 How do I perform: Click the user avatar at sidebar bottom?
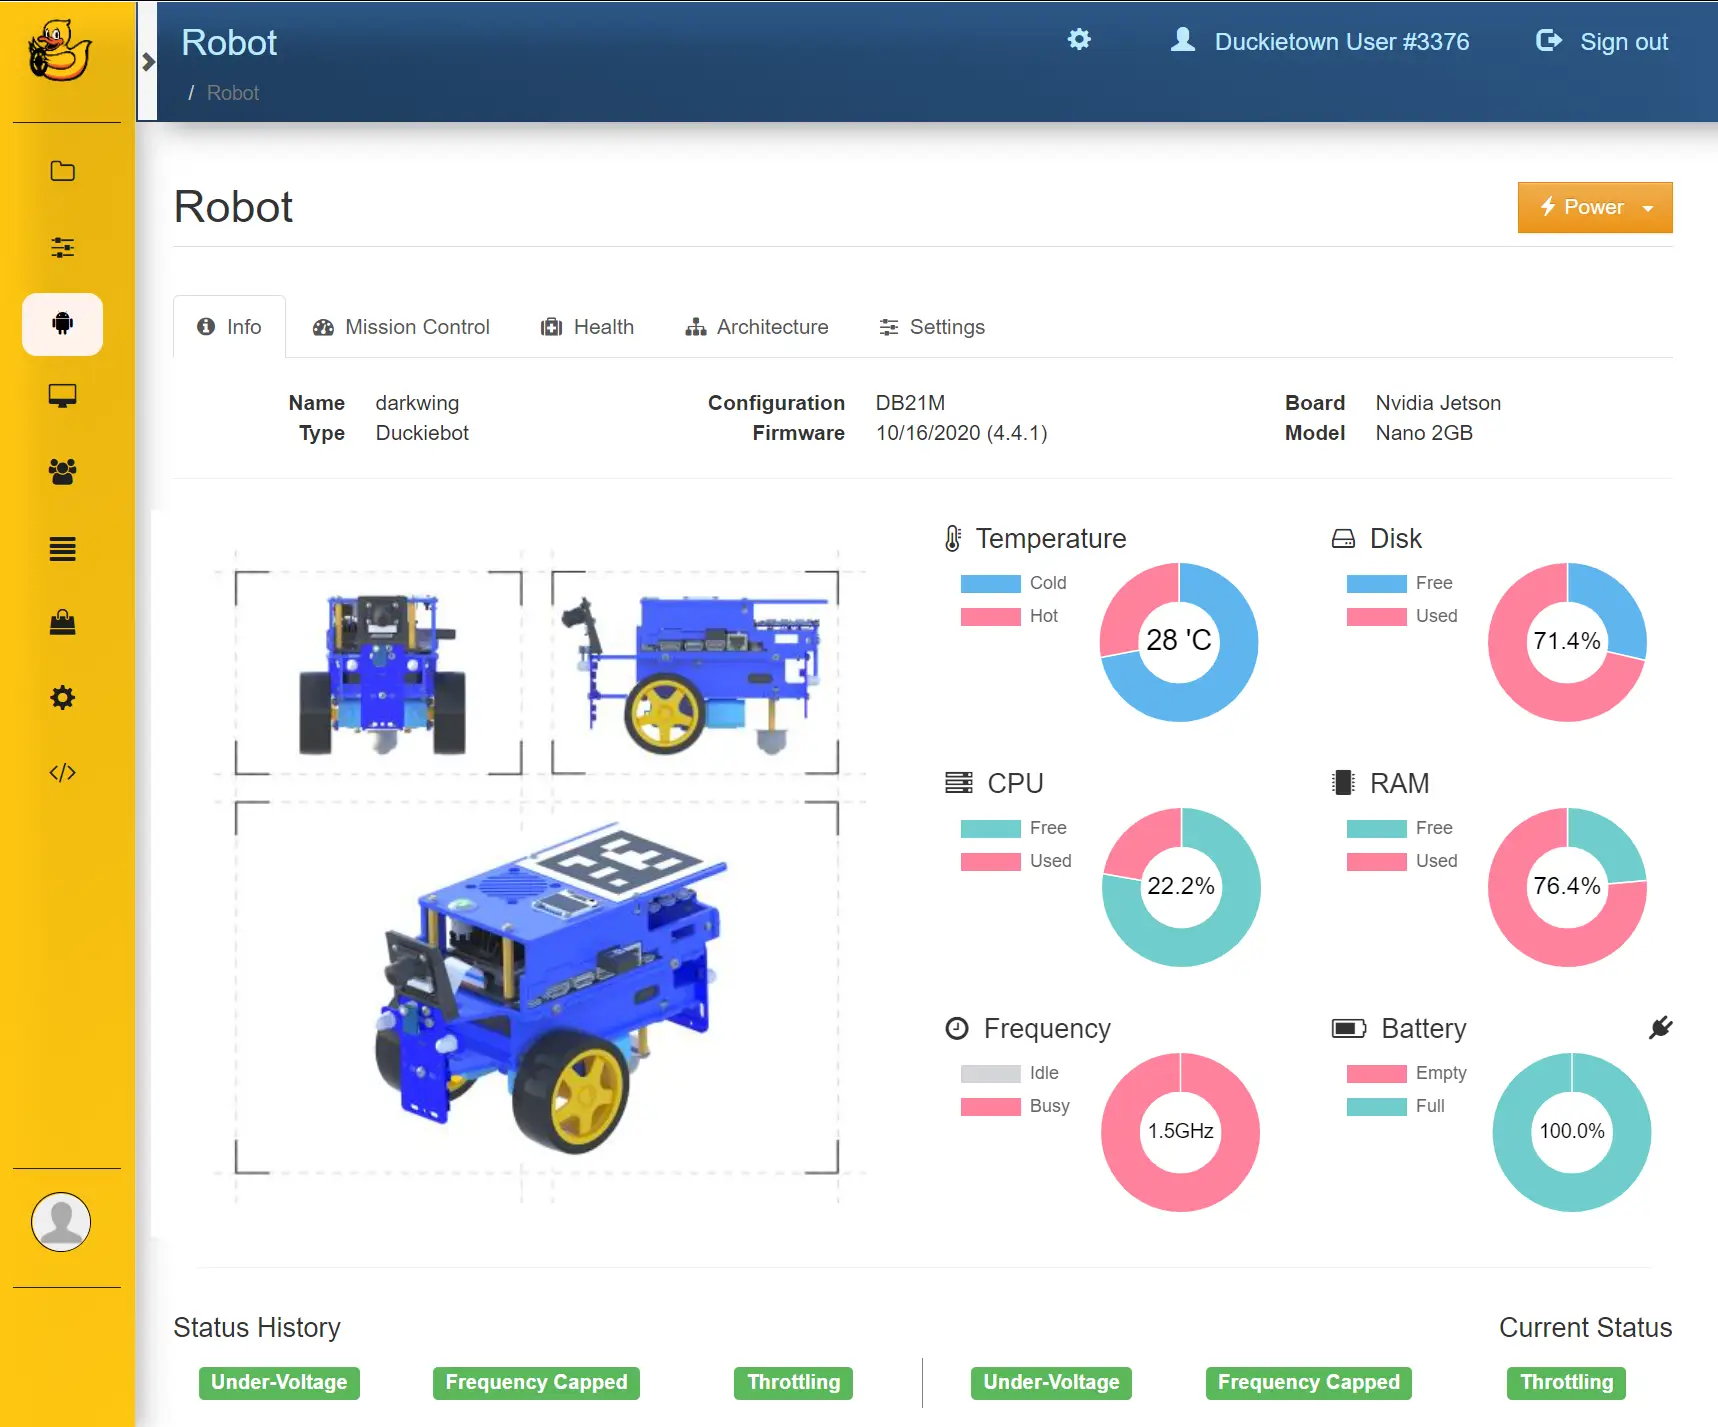pyautogui.click(x=62, y=1221)
